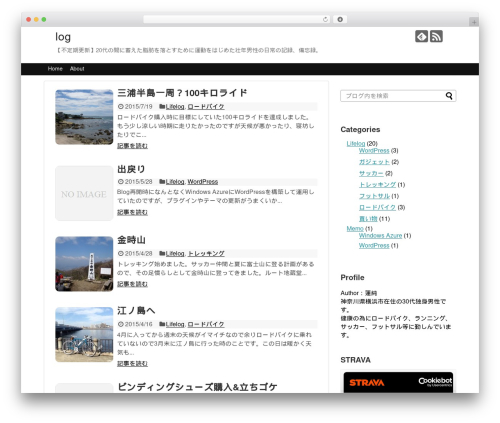Click coastal thumbnail of 100キロライド post
The height and width of the screenshot is (423, 500).
click(x=84, y=117)
